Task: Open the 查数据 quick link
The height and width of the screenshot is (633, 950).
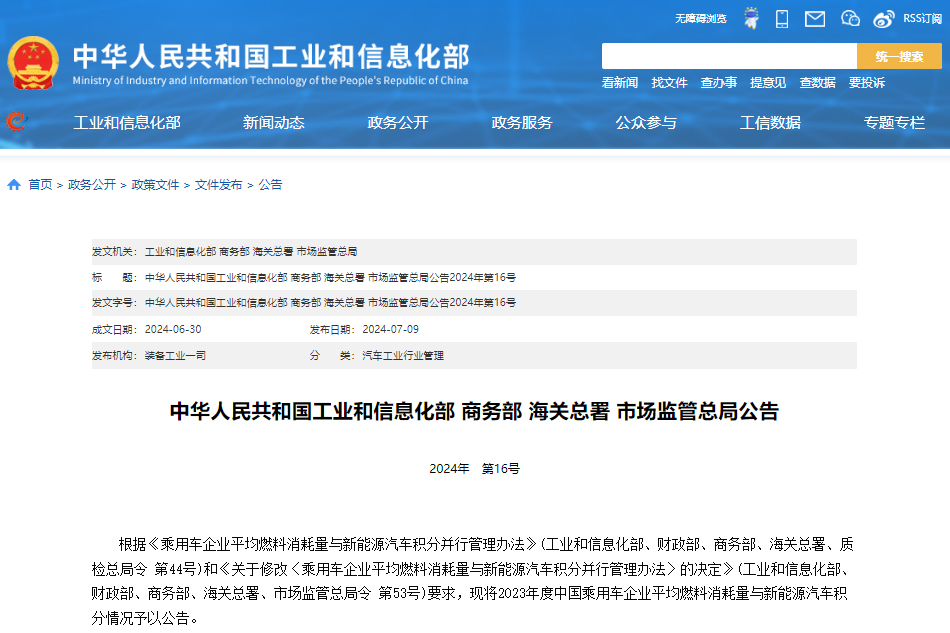Action: click(817, 83)
